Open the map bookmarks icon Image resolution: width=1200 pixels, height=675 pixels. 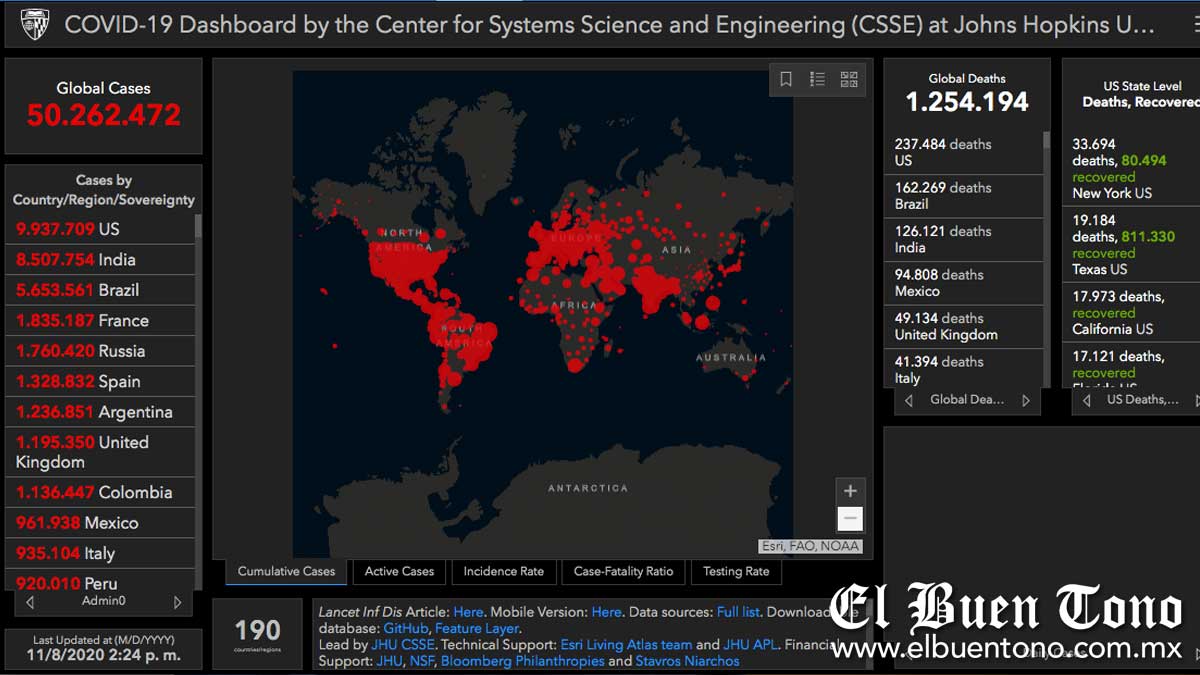tap(786, 80)
